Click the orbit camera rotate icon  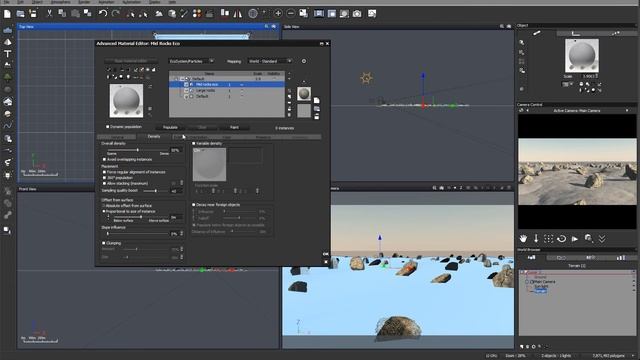point(562,238)
